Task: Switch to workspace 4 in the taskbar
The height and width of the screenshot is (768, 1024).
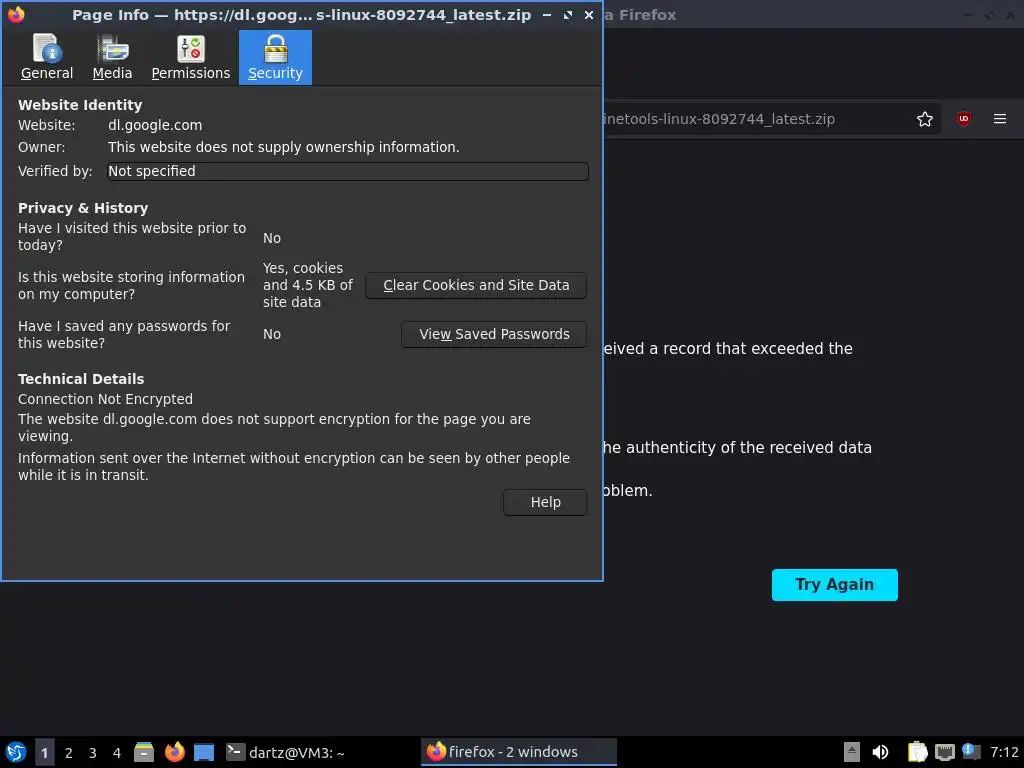Action: coord(117,752)
